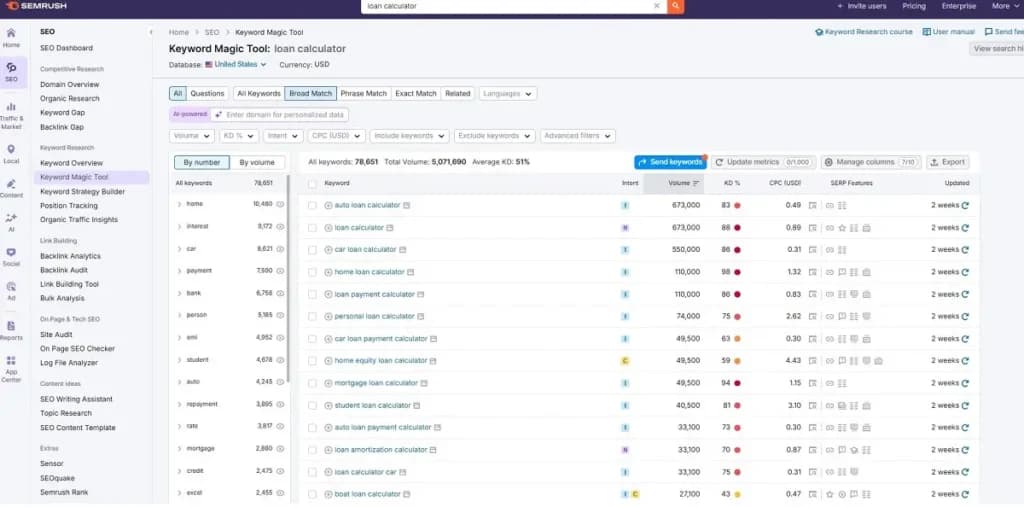Toggle the eye icon for interest group

pos(280,227)
